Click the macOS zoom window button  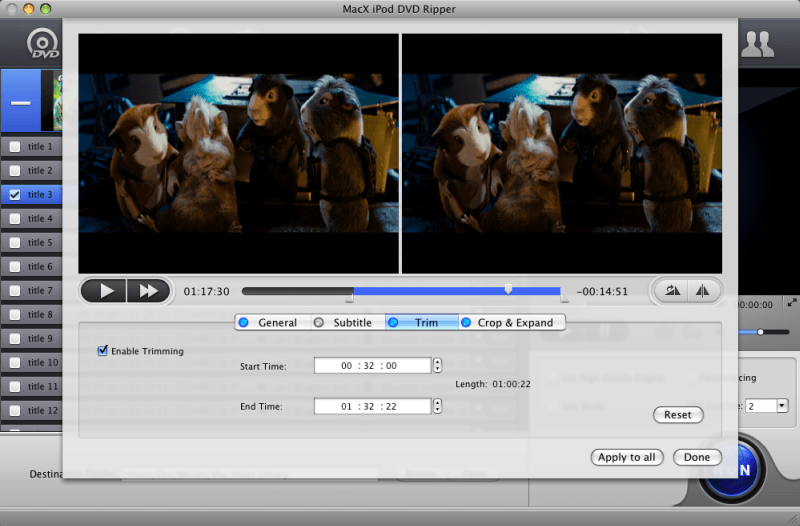pos(46,9)
